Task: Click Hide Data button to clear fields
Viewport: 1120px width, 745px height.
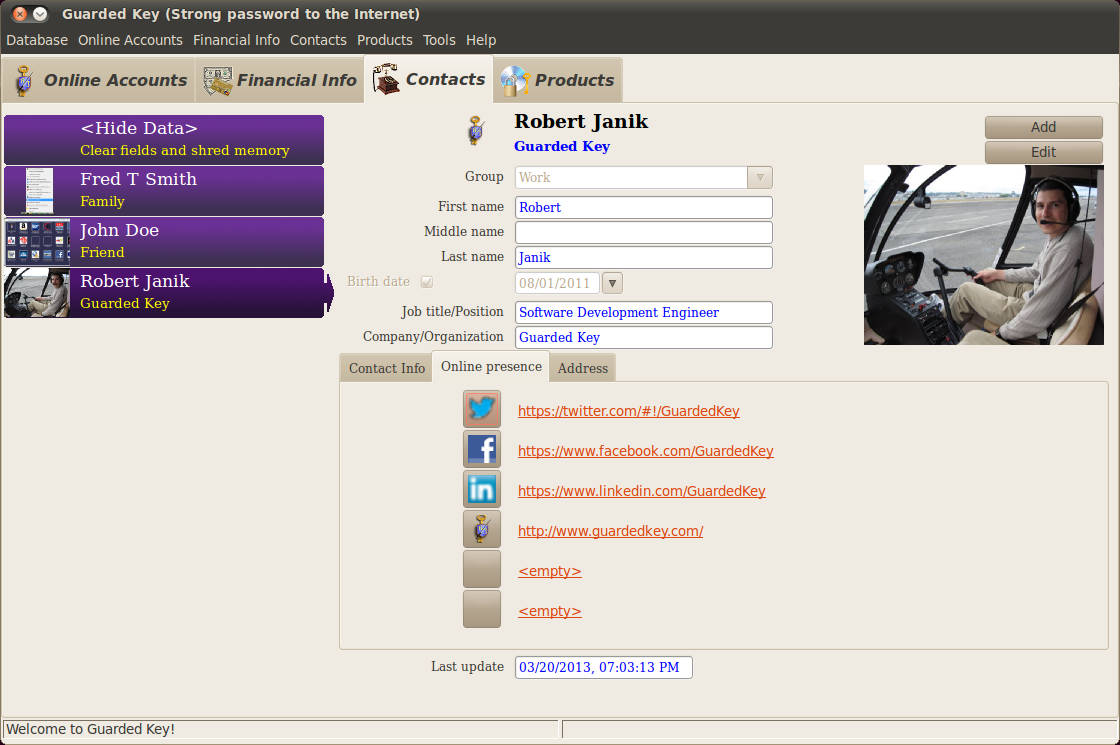Action: click(164, 139)
